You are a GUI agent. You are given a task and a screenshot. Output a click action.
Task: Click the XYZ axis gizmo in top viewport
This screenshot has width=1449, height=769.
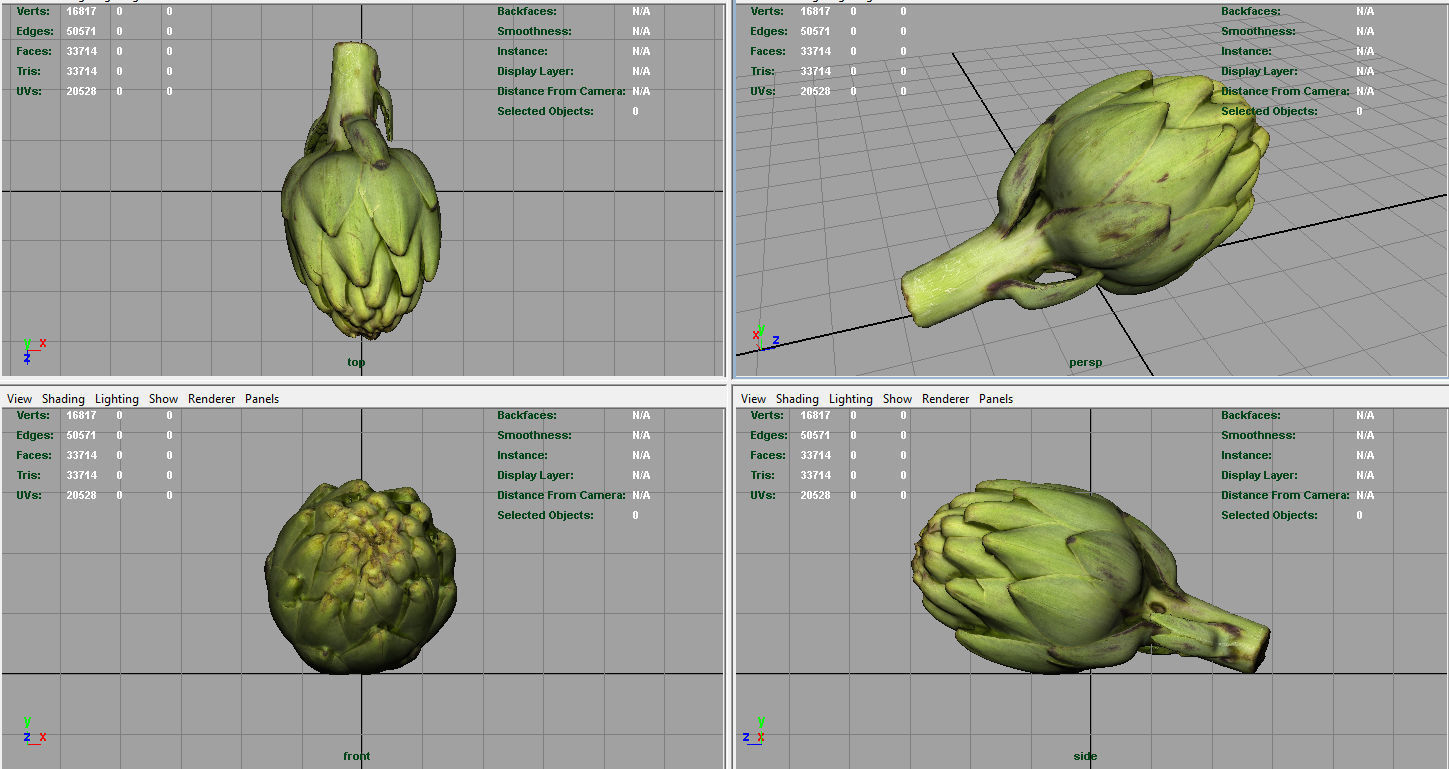(34, 350)
